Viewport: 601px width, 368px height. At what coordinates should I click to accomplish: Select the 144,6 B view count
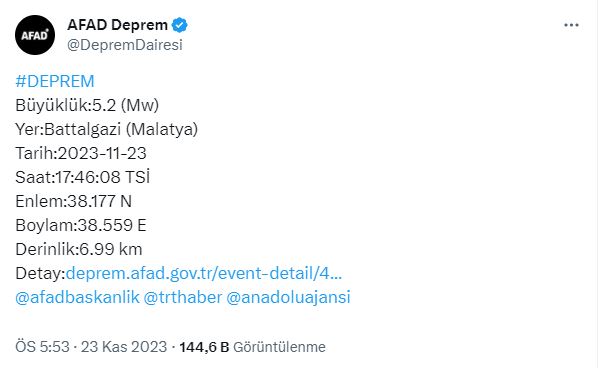click(x=204, y=347)
